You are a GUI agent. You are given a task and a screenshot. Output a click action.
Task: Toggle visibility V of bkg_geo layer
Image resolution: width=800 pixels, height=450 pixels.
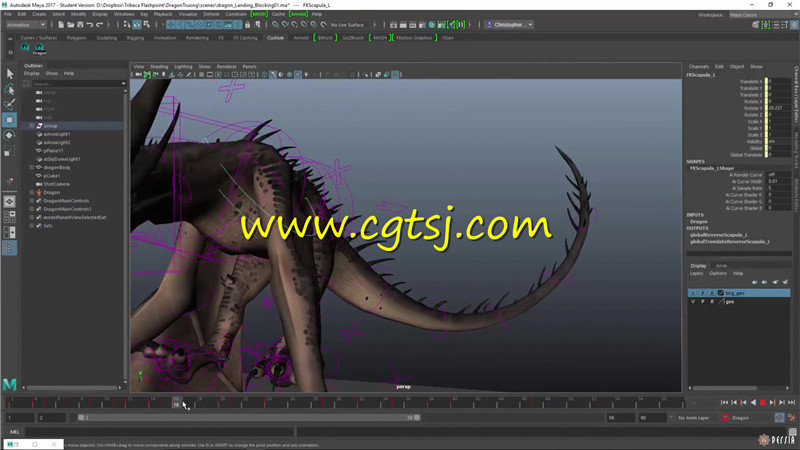point(693,293)
